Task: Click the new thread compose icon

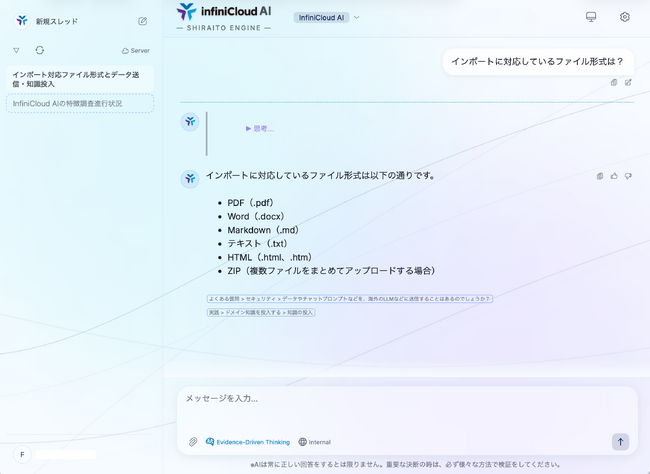Action: [x=143, y=21]
